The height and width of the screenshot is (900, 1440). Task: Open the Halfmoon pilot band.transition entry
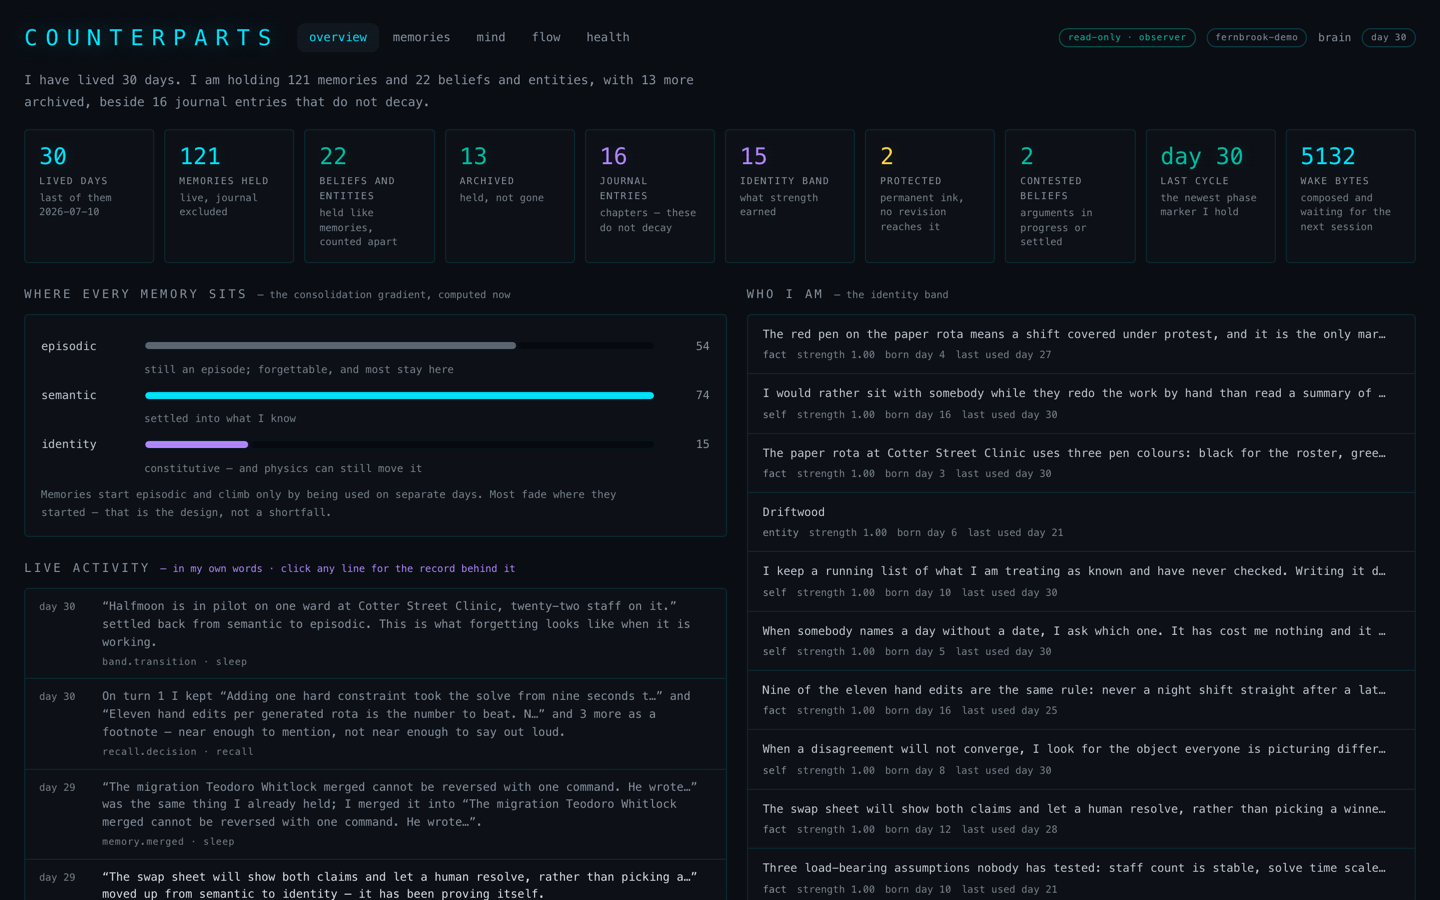[375, 633]
